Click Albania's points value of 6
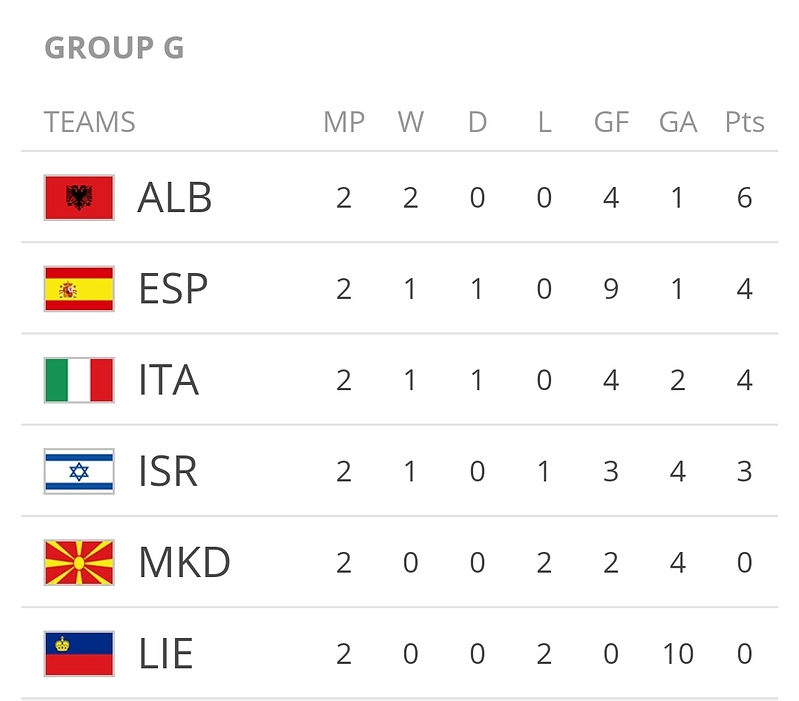 [744, 198]
